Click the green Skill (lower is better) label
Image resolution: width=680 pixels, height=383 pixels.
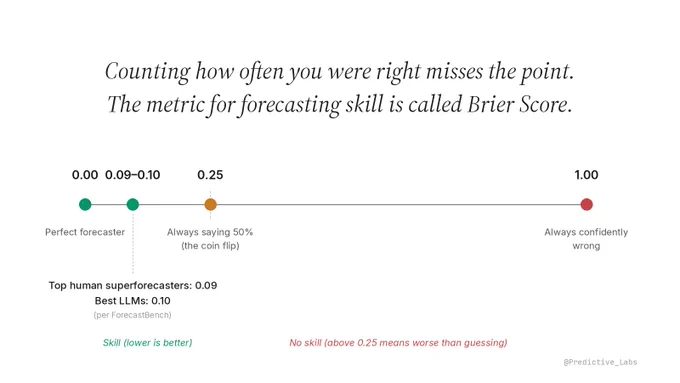(x=147, y=343)
